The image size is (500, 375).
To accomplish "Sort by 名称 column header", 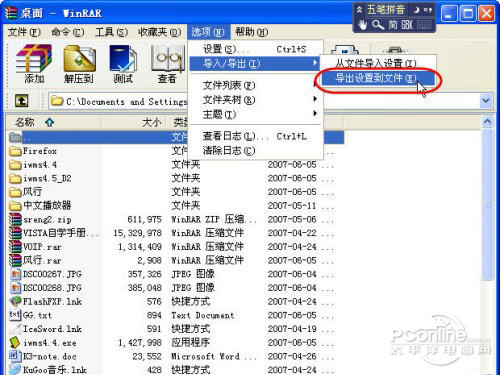I will [x=53, y=122].
